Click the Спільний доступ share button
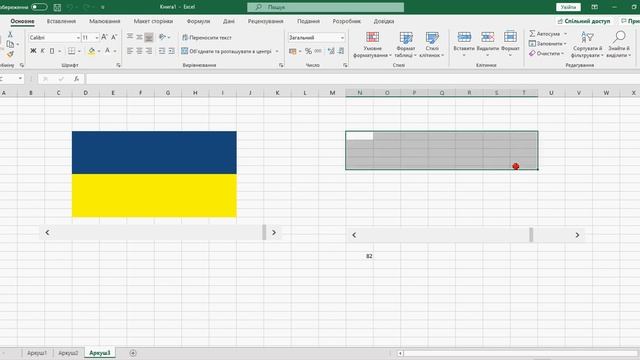This screenshot has width=640, height=360. (x=584, y=21)
